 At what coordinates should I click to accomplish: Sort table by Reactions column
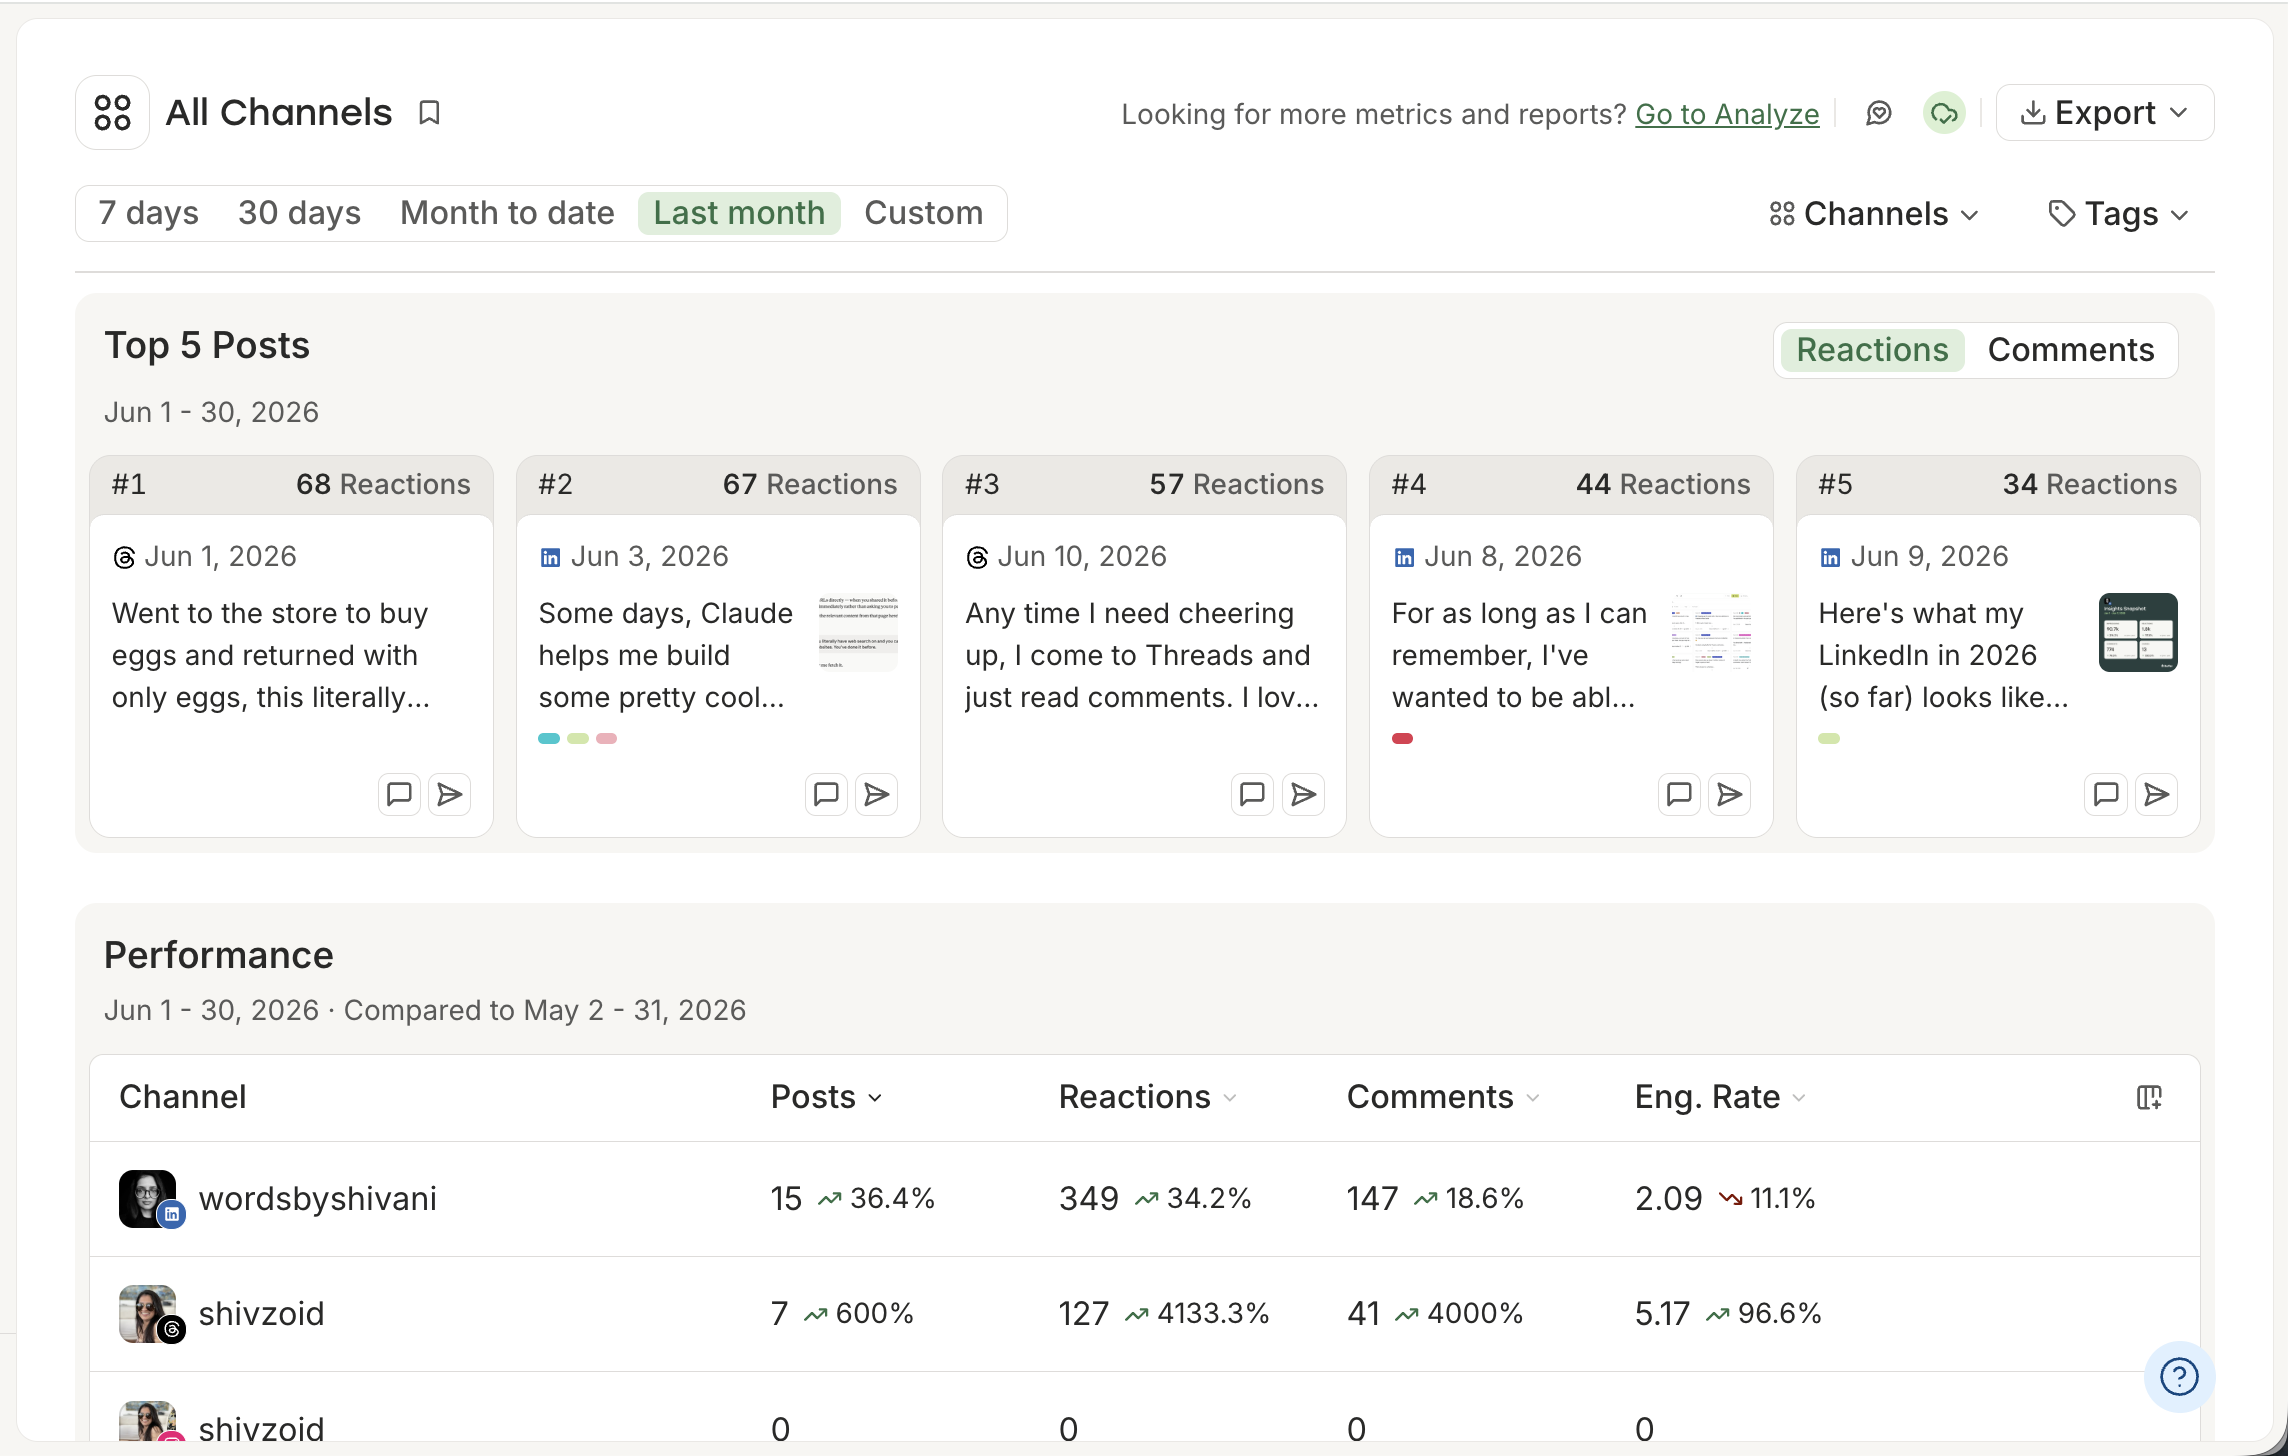coord(1147,1097)
